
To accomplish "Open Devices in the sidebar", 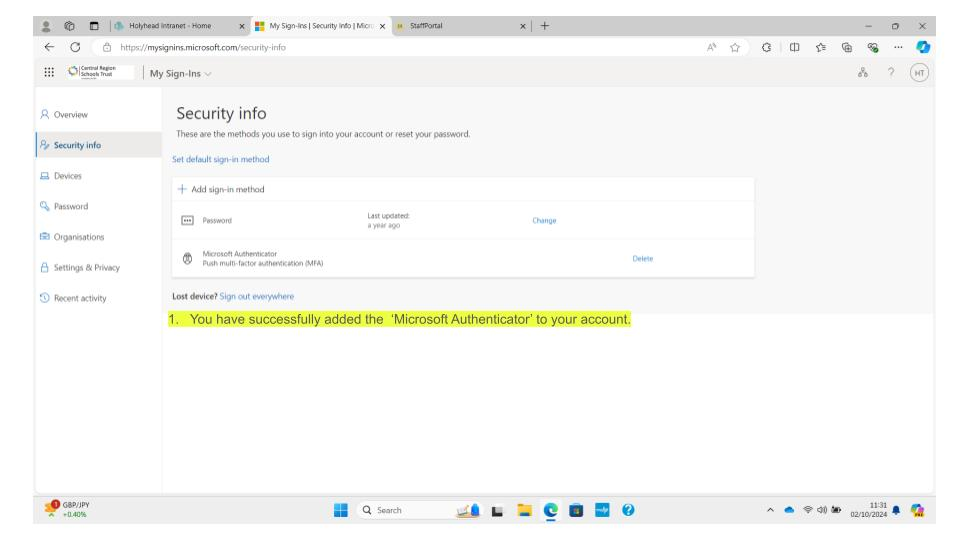I will click(99, 176).
